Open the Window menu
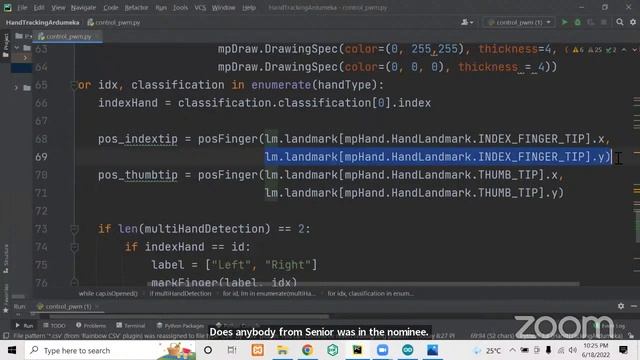This screenshot has height=360, width=640. click(x=223, y=7)
